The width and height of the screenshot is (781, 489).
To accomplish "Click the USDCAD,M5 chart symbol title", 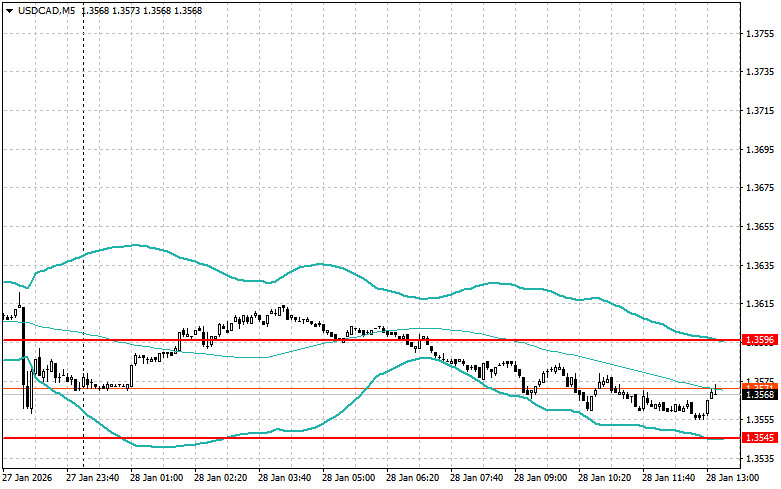I will tap(46, 10).
